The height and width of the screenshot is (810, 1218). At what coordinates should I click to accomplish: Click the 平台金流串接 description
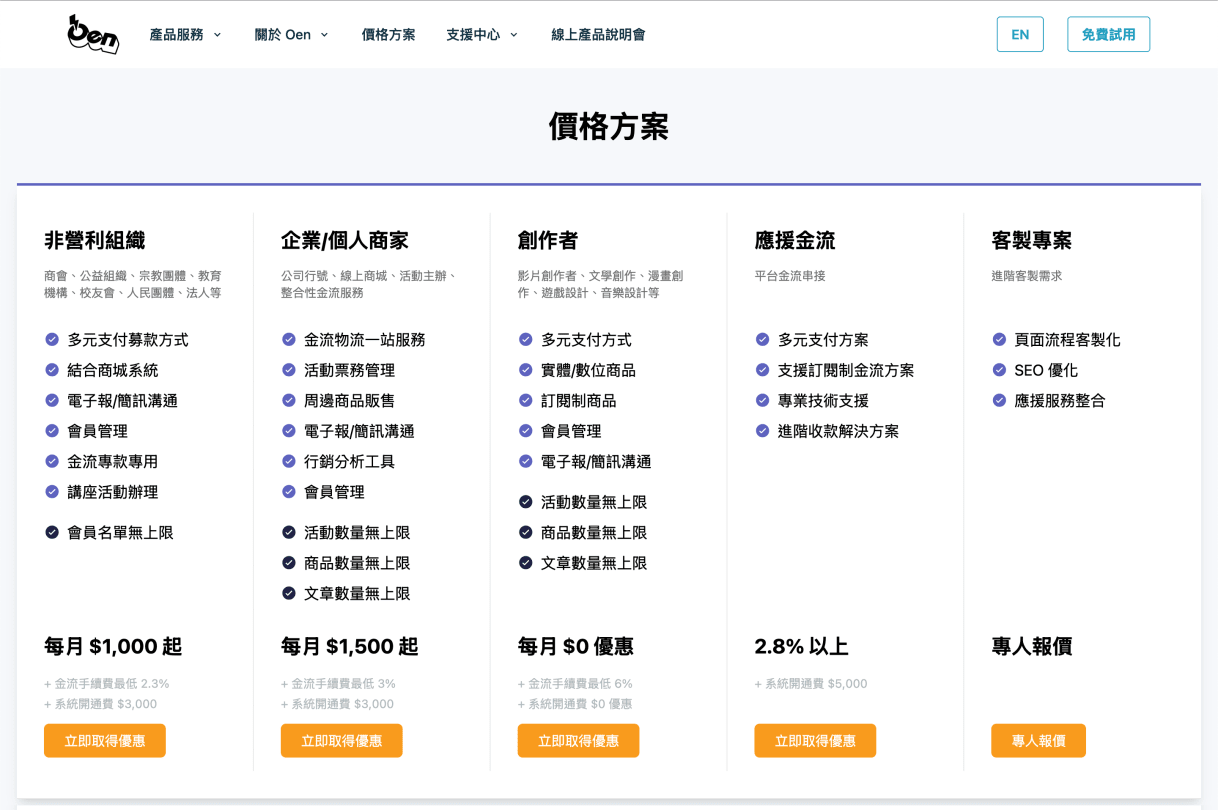[790, 276]
